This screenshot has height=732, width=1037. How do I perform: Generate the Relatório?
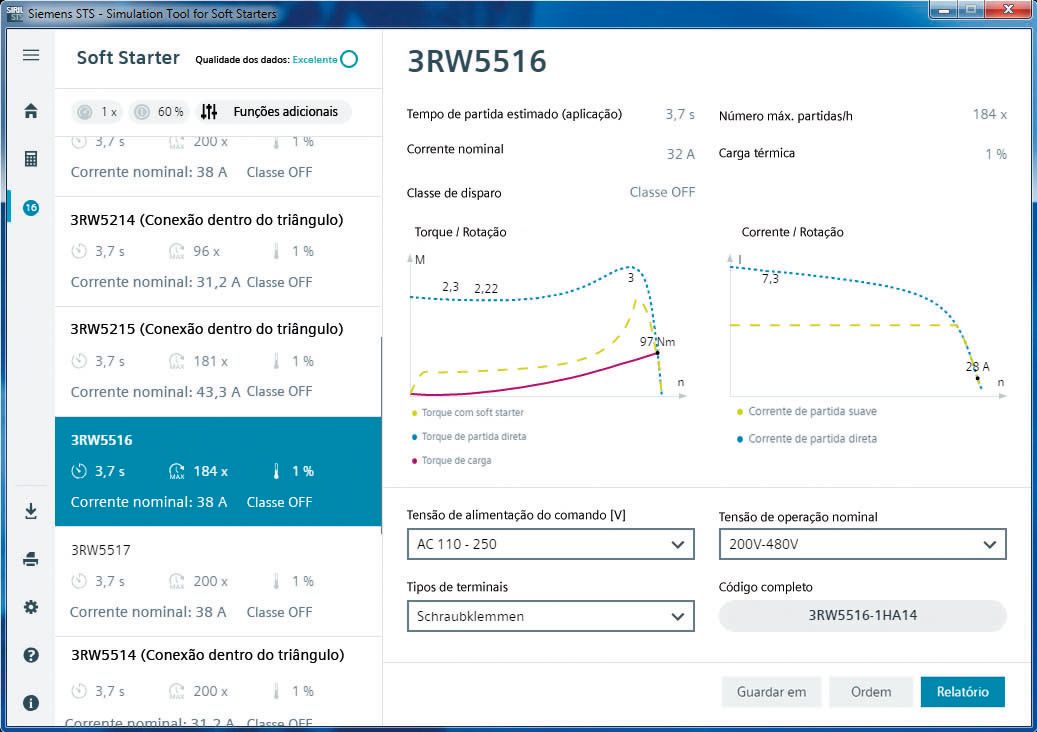click(x=962, y=691)
